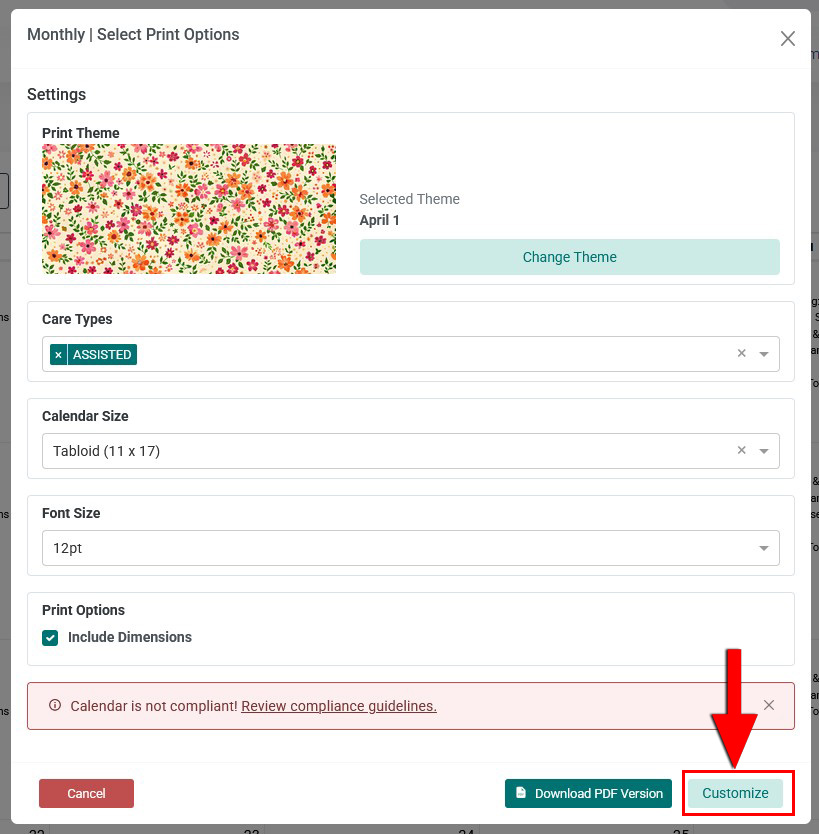Close the Select Print Options dialog

(x=787, y=38)
